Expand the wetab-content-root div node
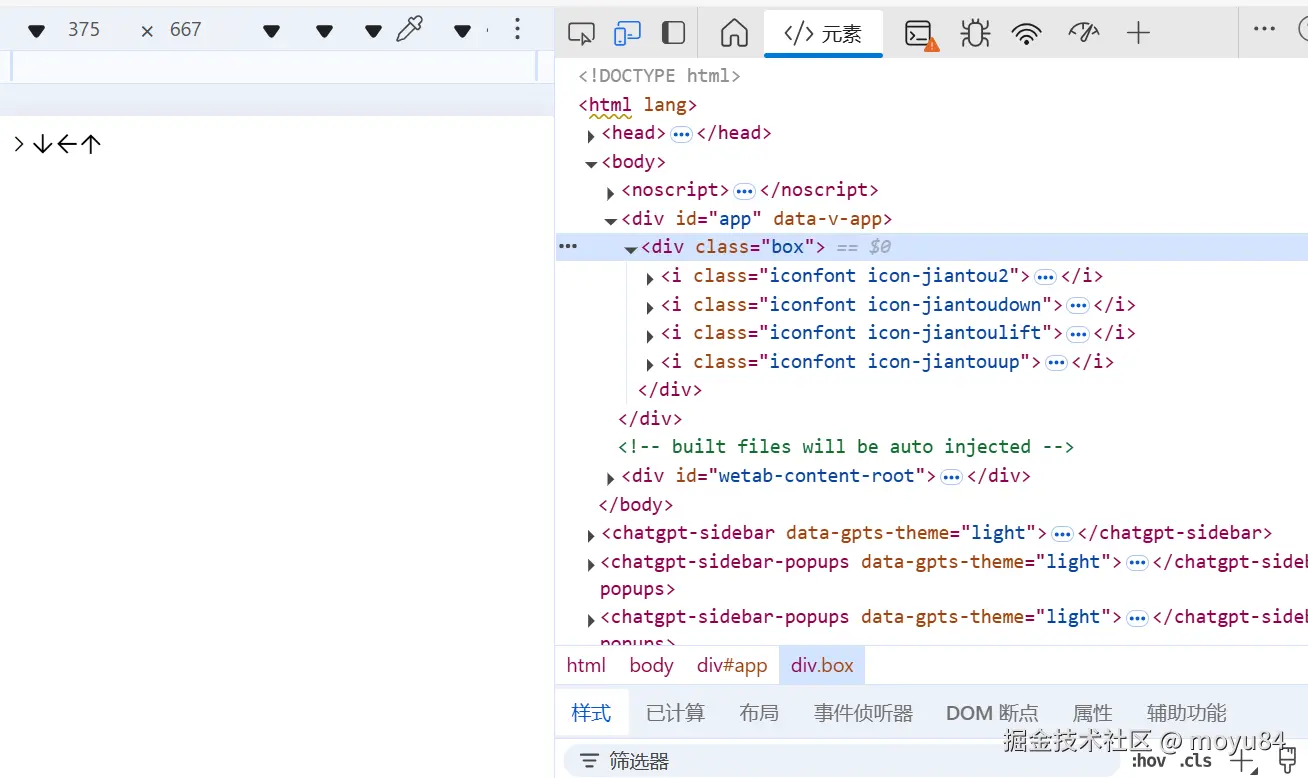Image resolution: width=1308 pixels, height=778 pixels. coord(611,478)
